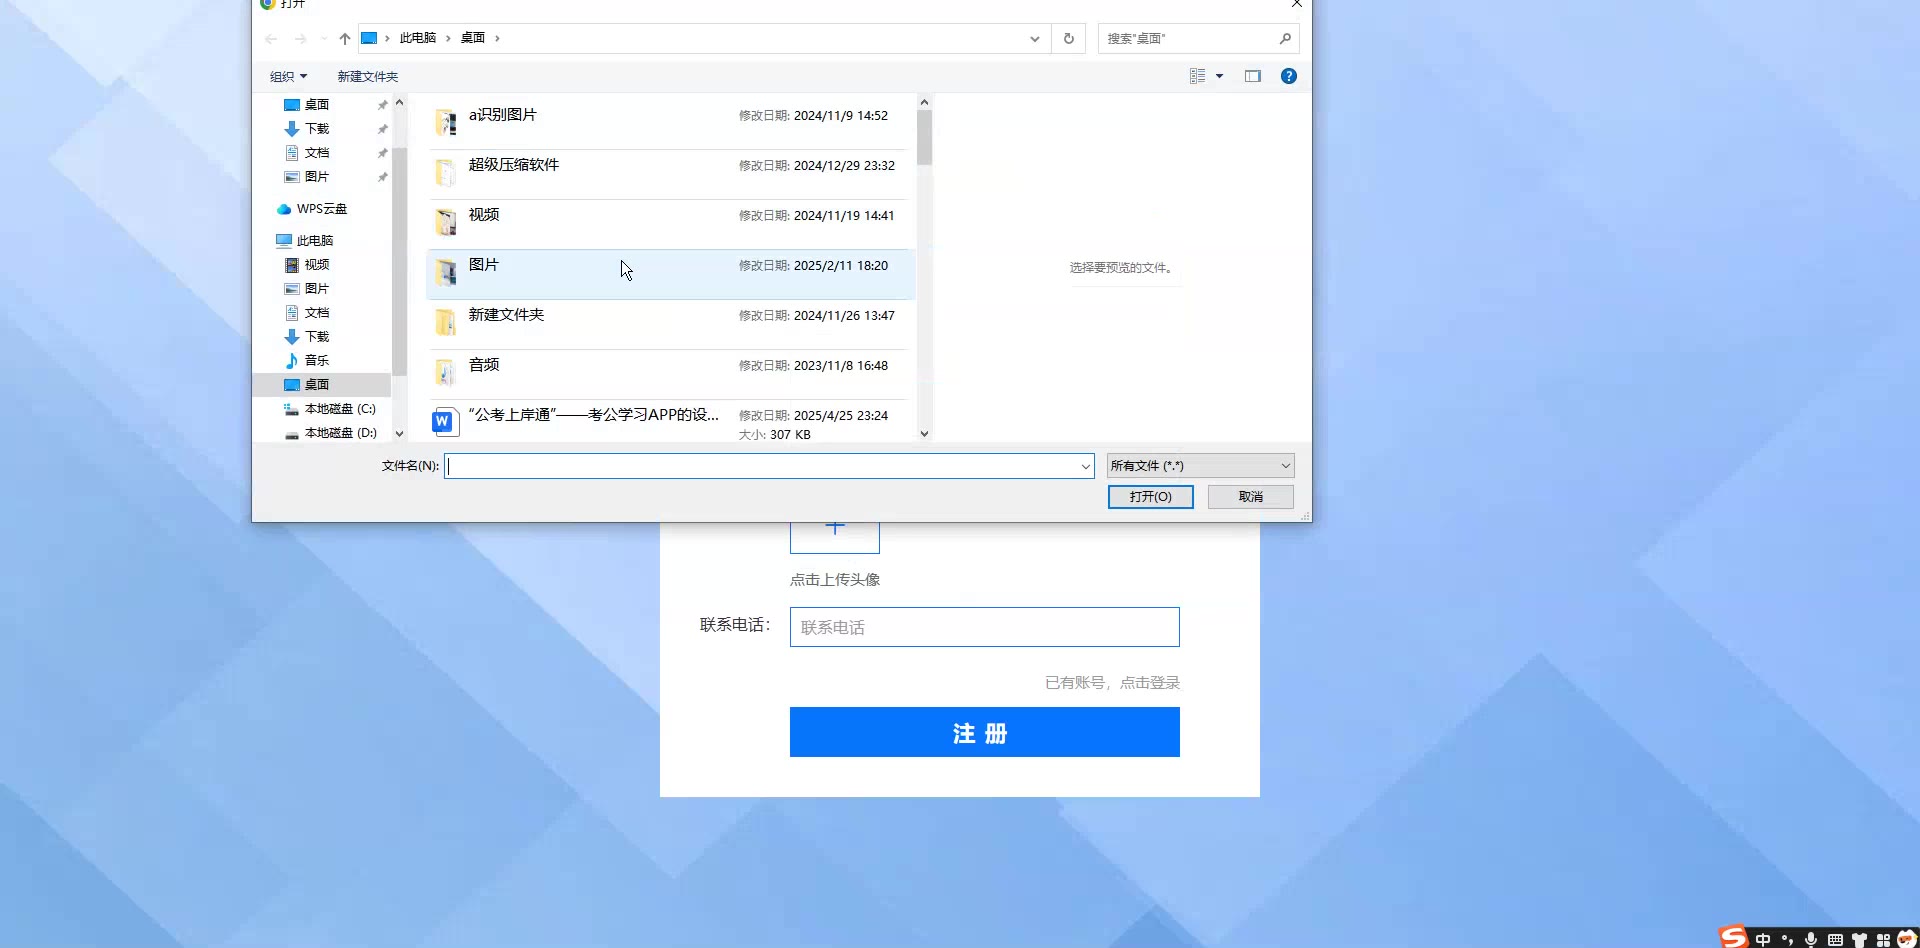Click the 桌面 breadcrumb segment in the address bar

click(x=473, y=38)
